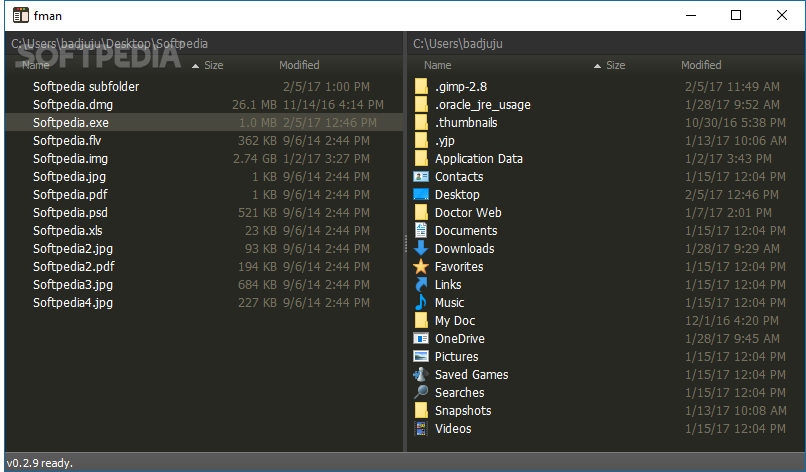Click the right pane sort arrow indicator
The image size is (806, 472).
pyautogui.click(x=597, y=66)
